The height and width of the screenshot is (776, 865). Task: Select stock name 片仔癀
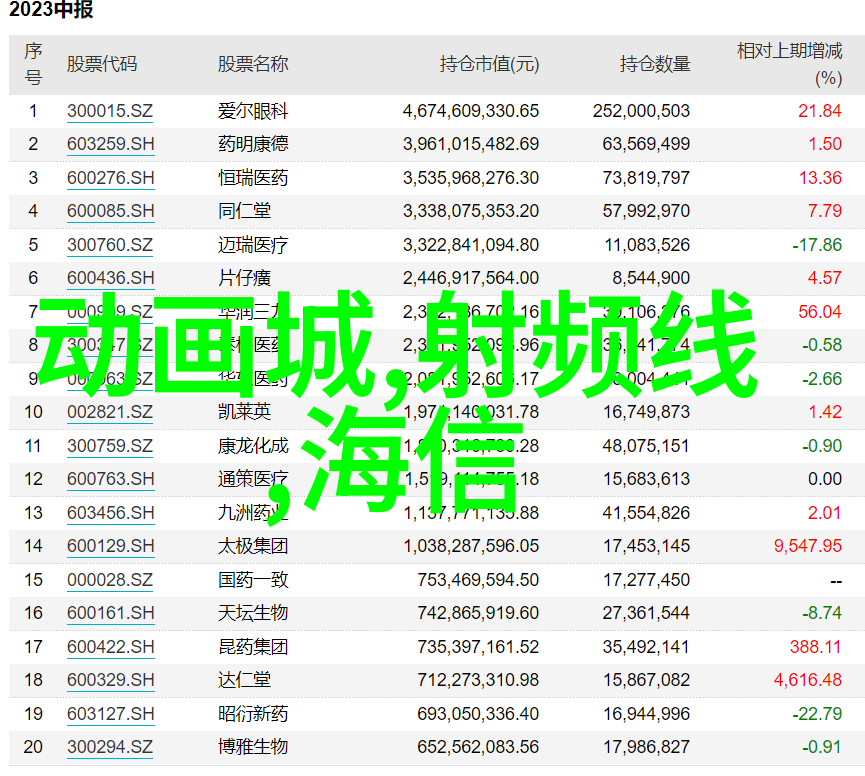tap(244, 278)
